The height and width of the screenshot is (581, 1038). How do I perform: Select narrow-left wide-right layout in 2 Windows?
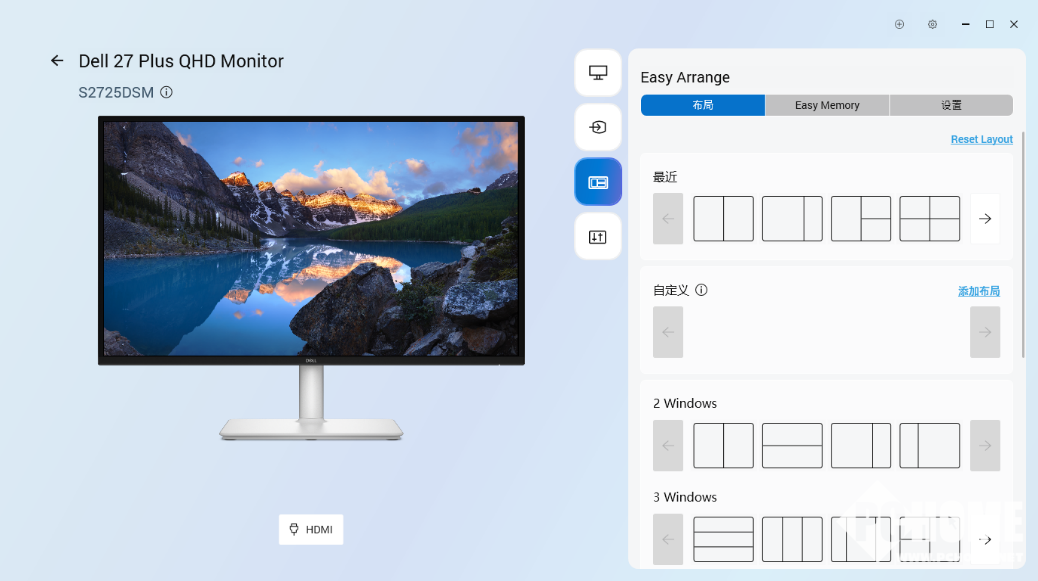(x=929, y=445)
